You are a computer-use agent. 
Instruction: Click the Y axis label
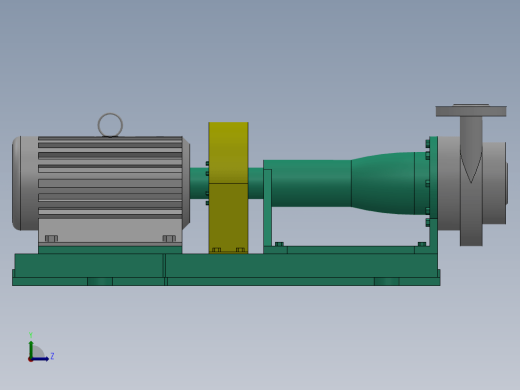tap(31, 335)
